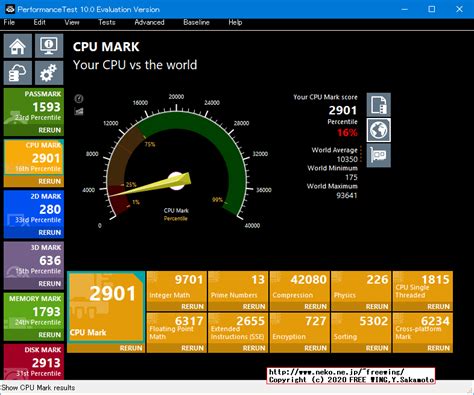Click the hardware card icon

point(379,155)
